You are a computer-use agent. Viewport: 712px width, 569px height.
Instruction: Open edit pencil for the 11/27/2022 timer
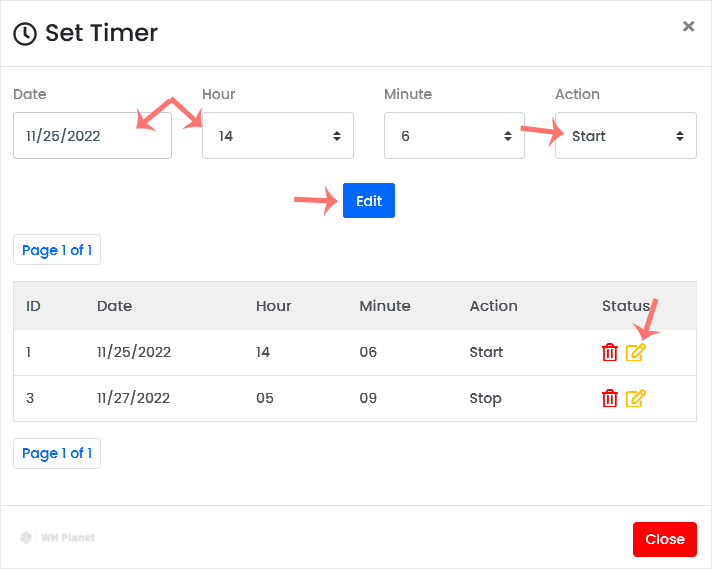coord(635,398)
